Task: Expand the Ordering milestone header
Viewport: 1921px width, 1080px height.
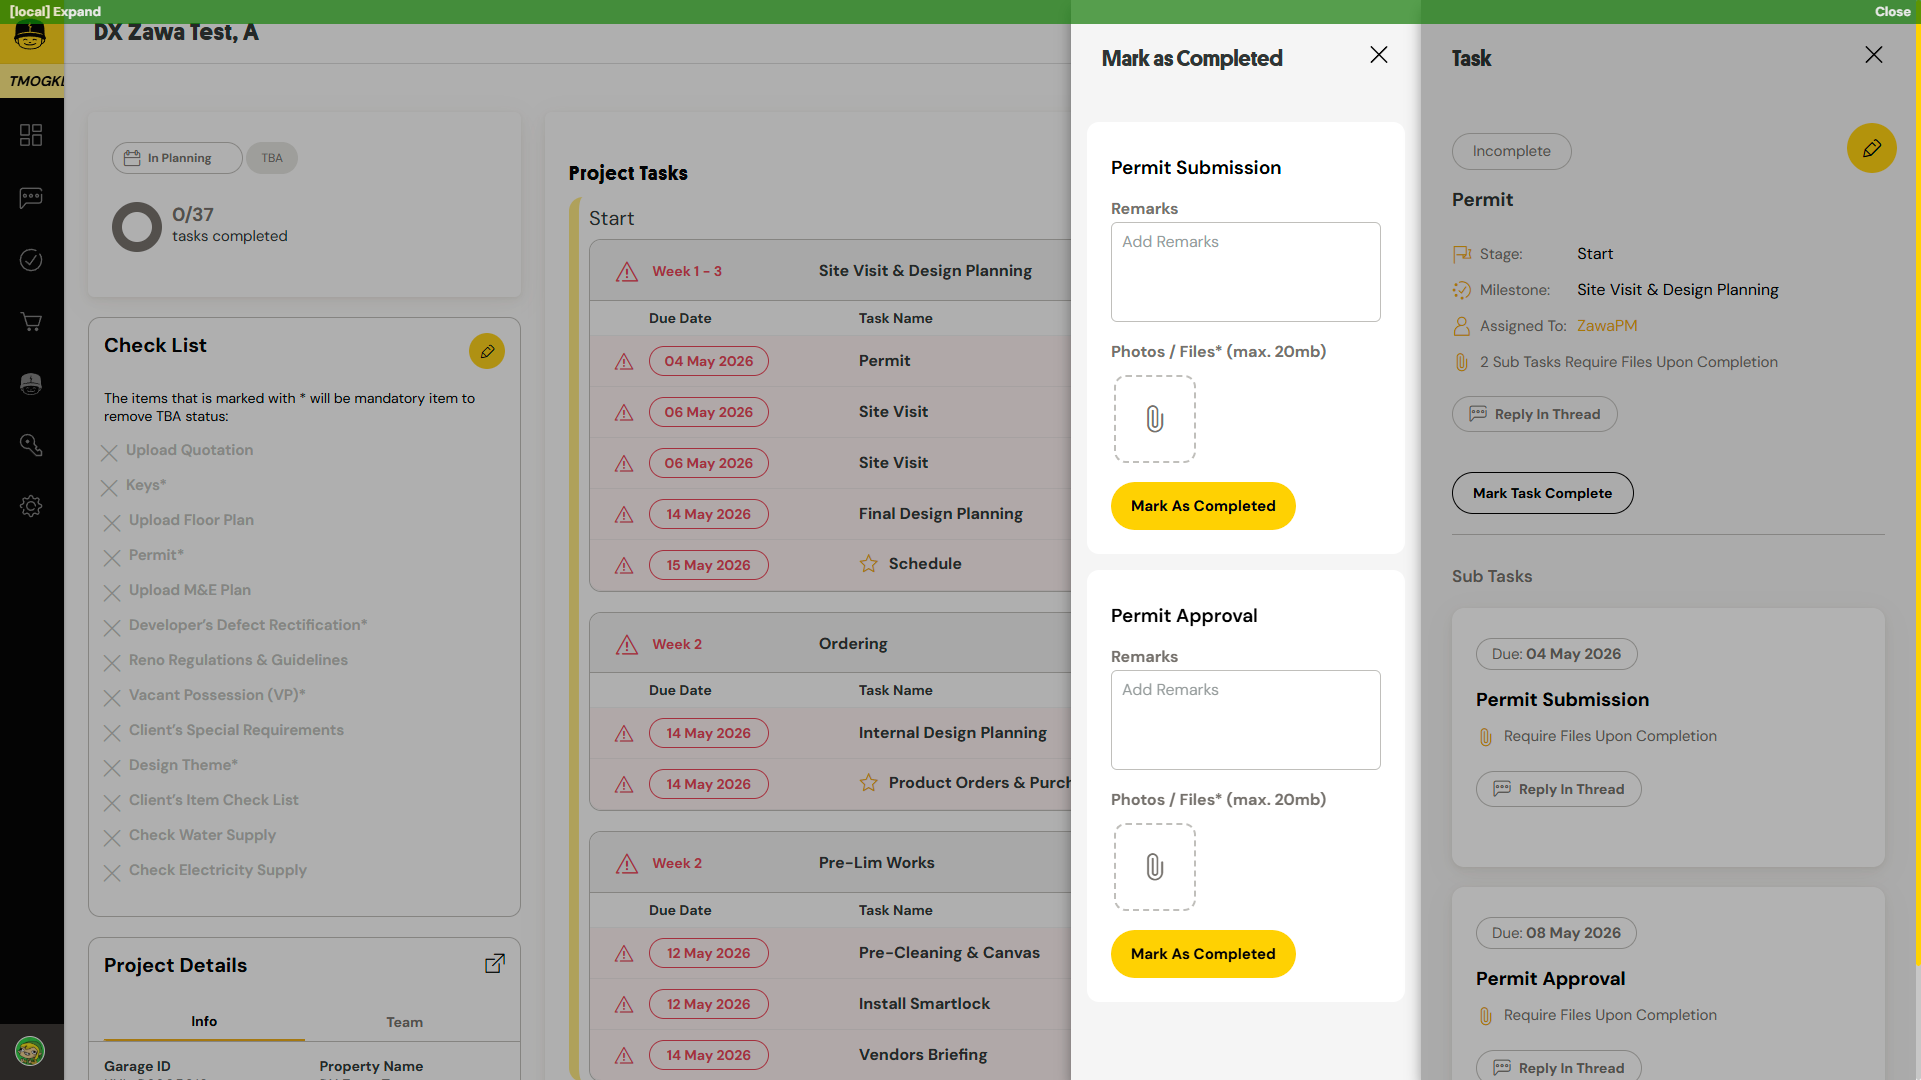Action: (x=830, y=644)
